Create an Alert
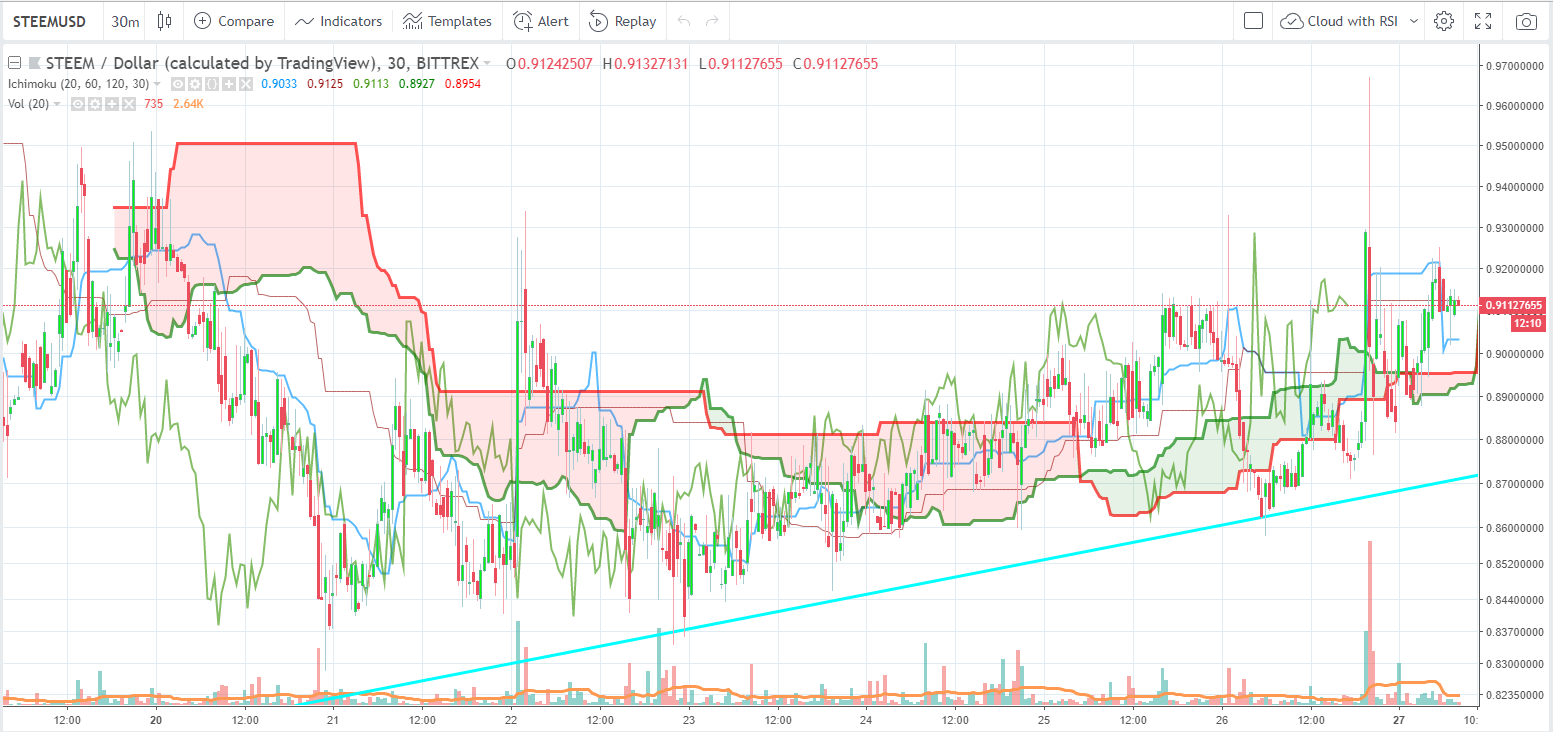 (541, 21)
